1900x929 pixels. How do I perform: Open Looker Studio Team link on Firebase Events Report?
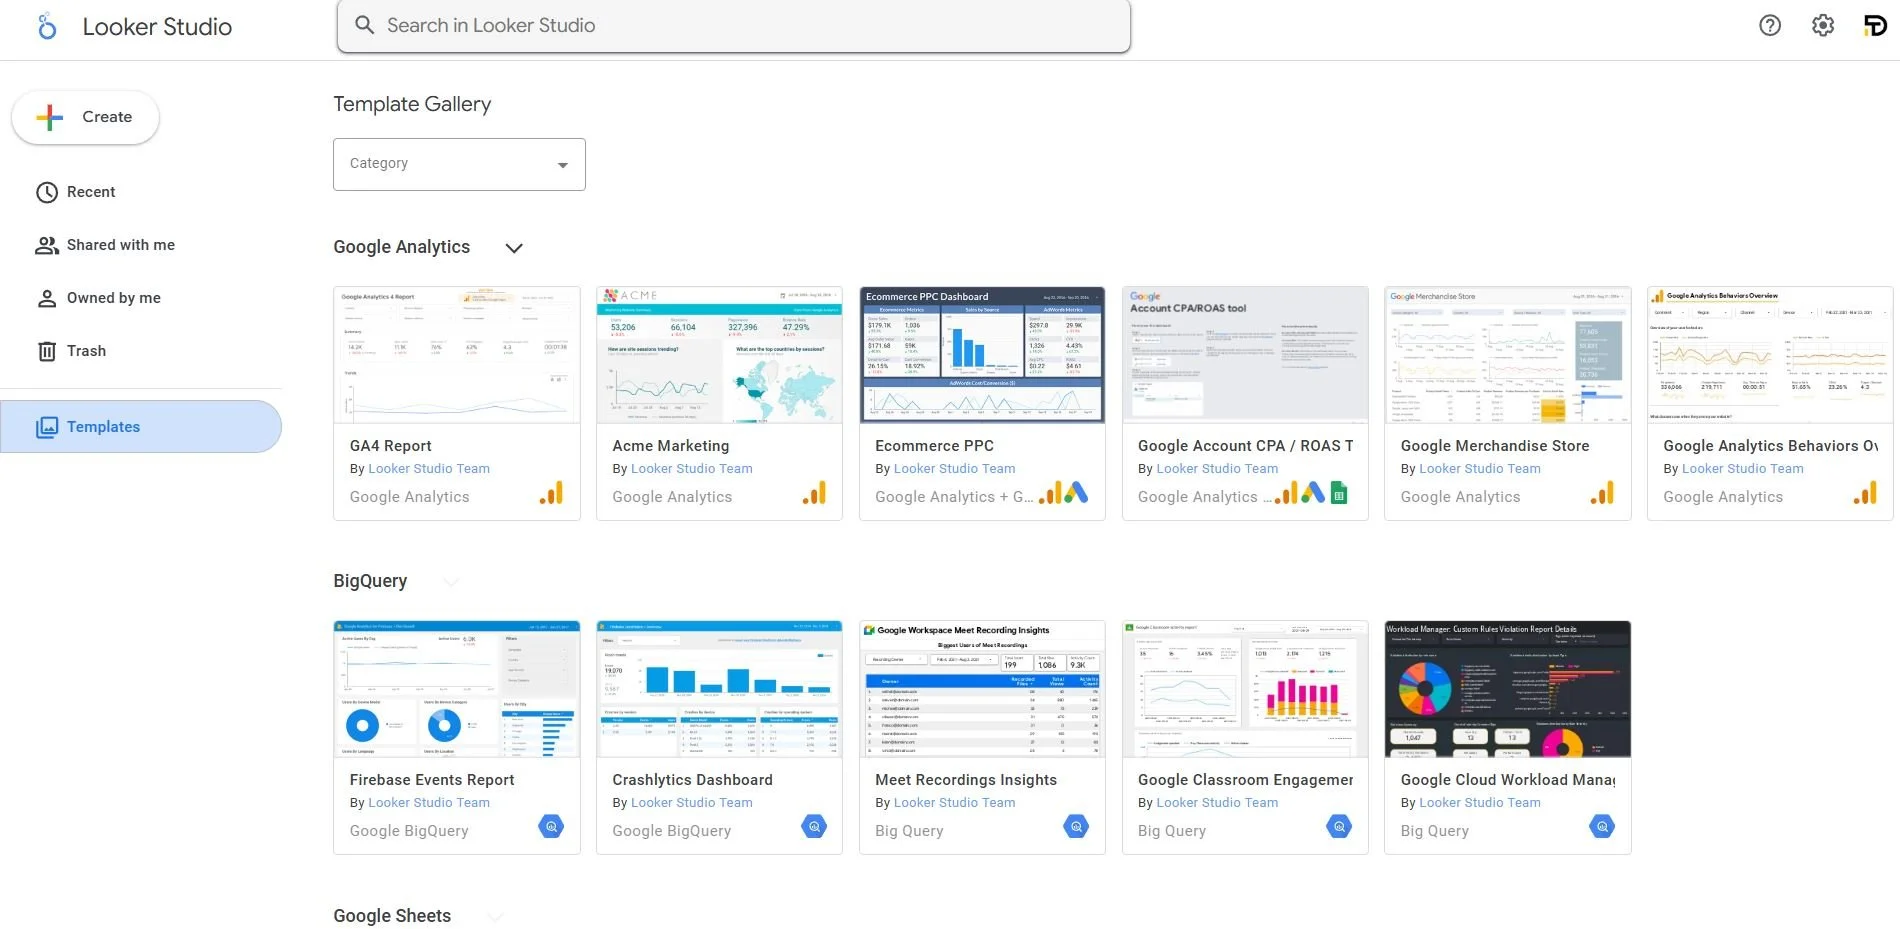pos(429,803)
